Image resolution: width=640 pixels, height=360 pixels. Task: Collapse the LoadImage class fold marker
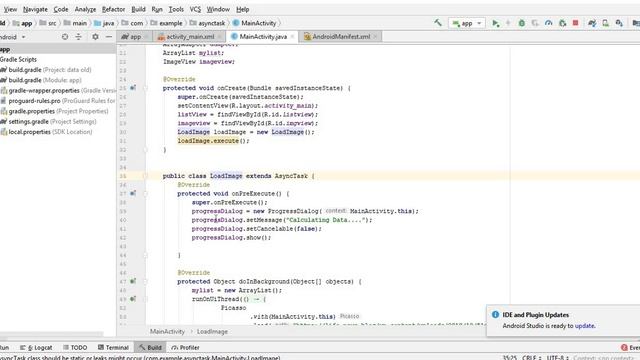coord(145,176)
